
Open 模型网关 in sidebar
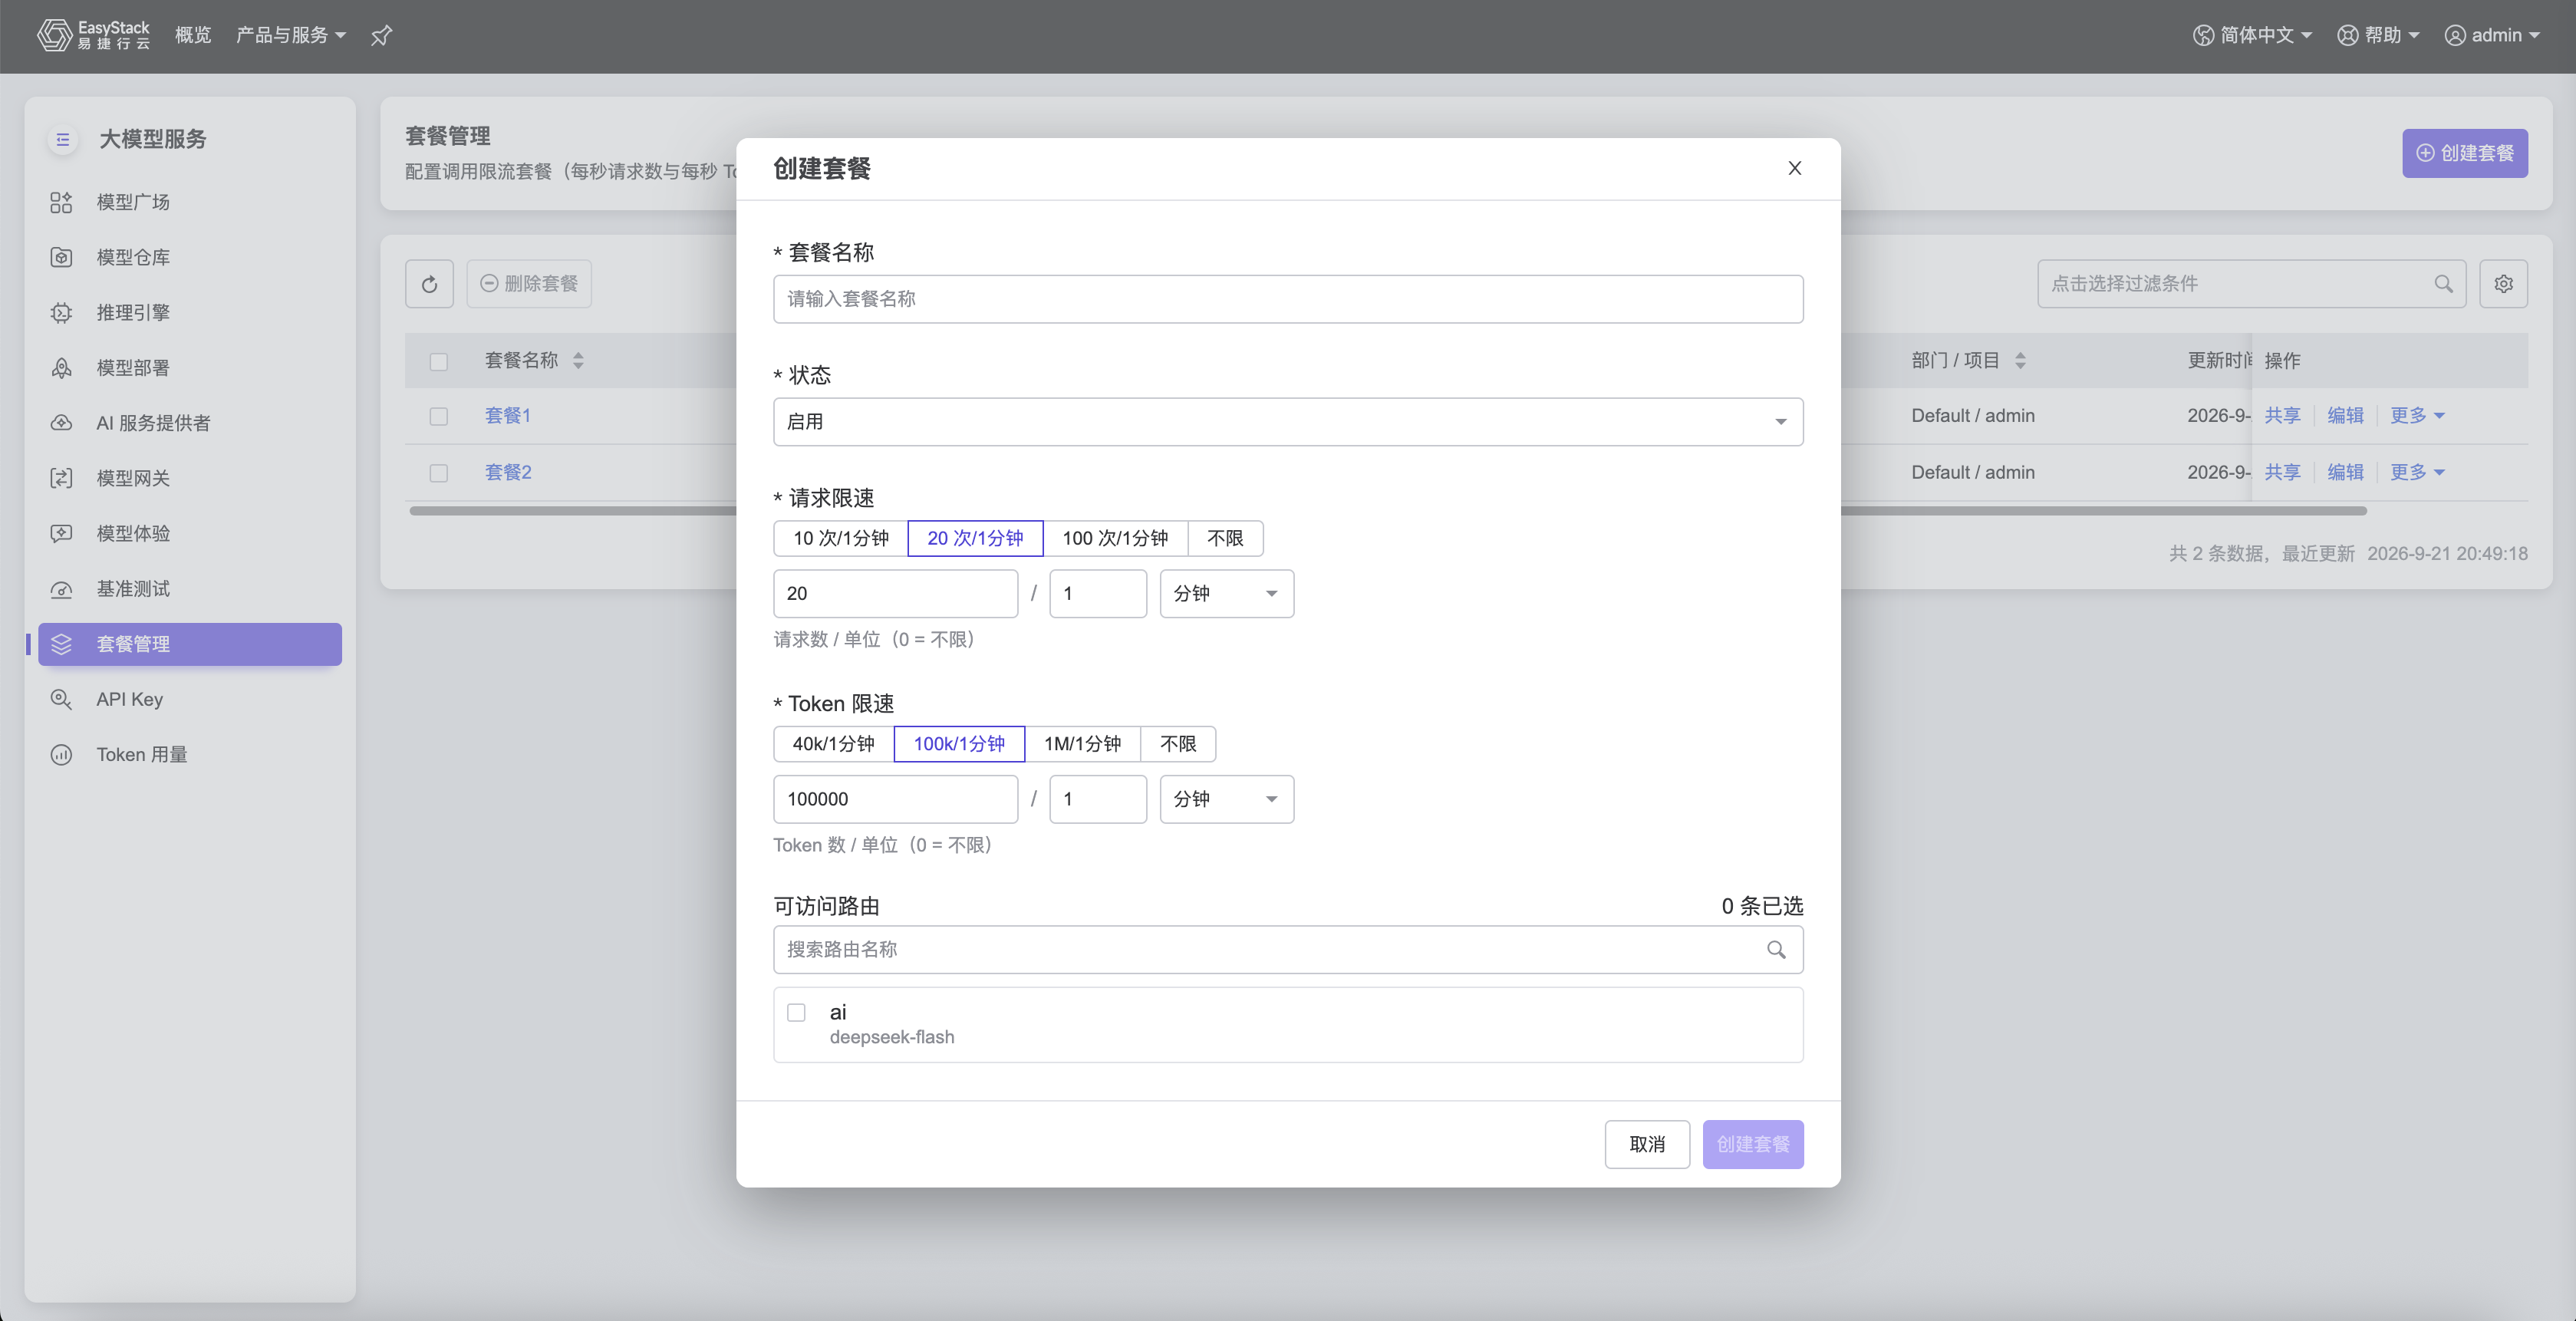[190, 478]
